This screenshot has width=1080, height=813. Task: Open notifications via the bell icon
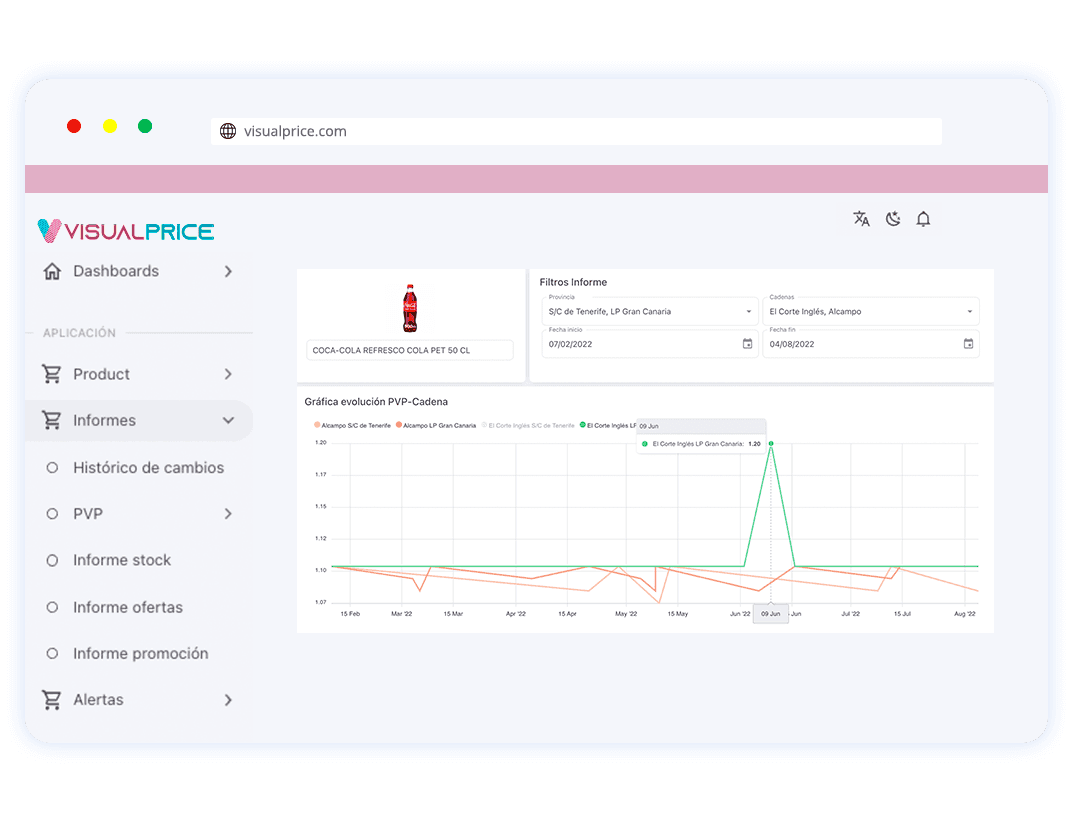(x=923, y=219)
